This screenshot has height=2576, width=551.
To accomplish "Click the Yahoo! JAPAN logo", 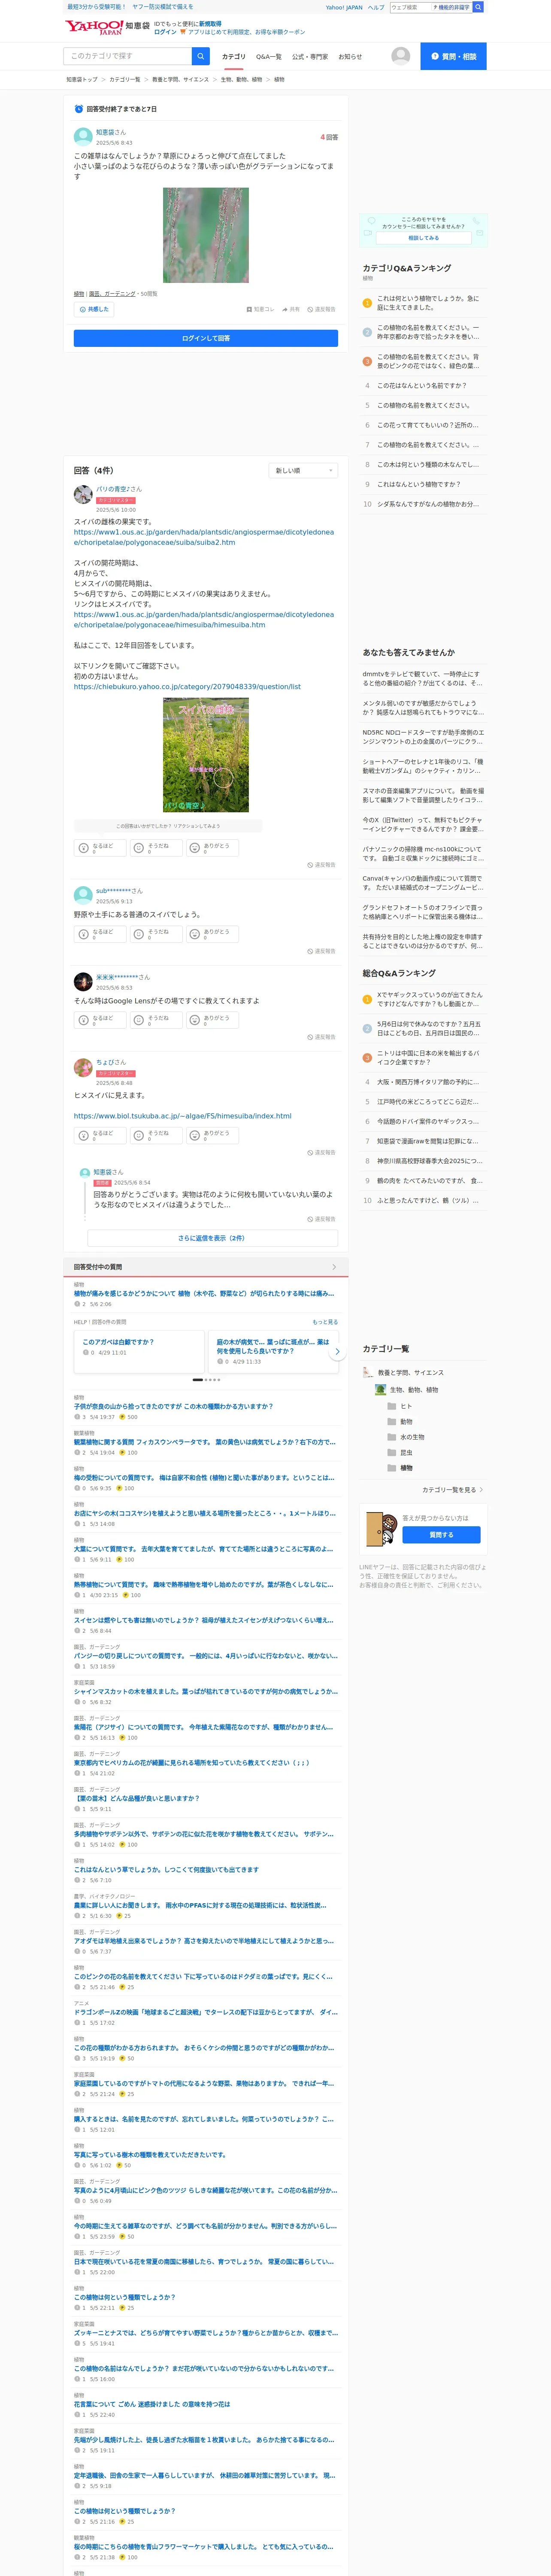I will click(94, 27).
